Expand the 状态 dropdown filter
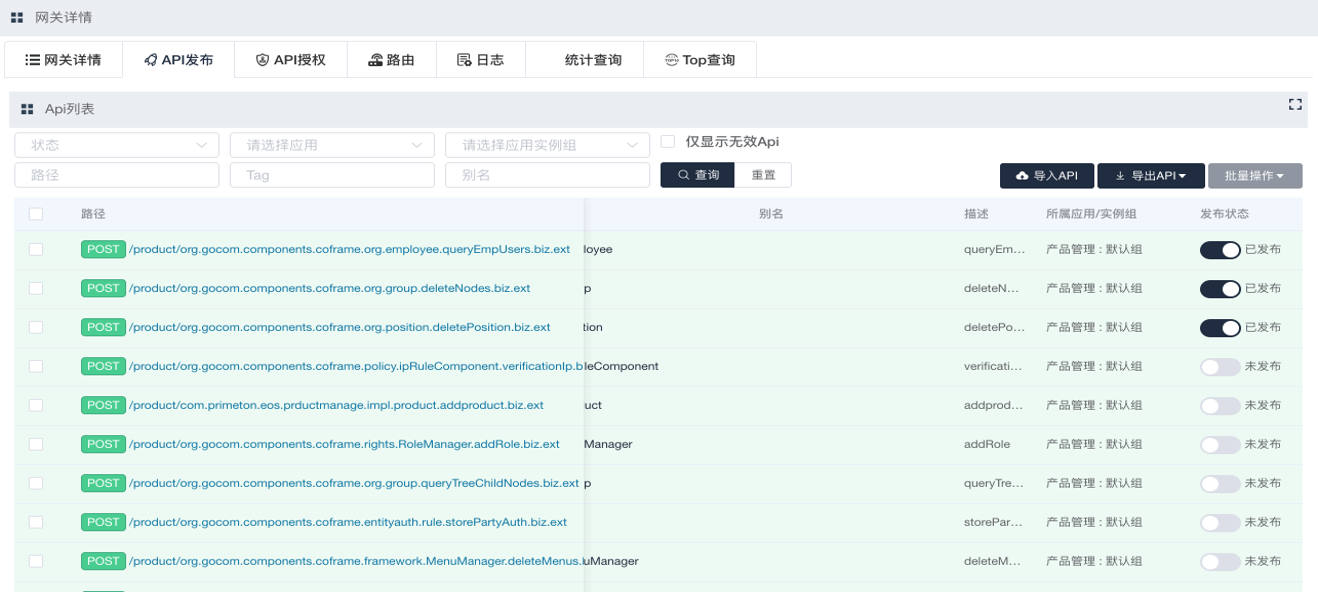1318x592 pixels. 116,145
